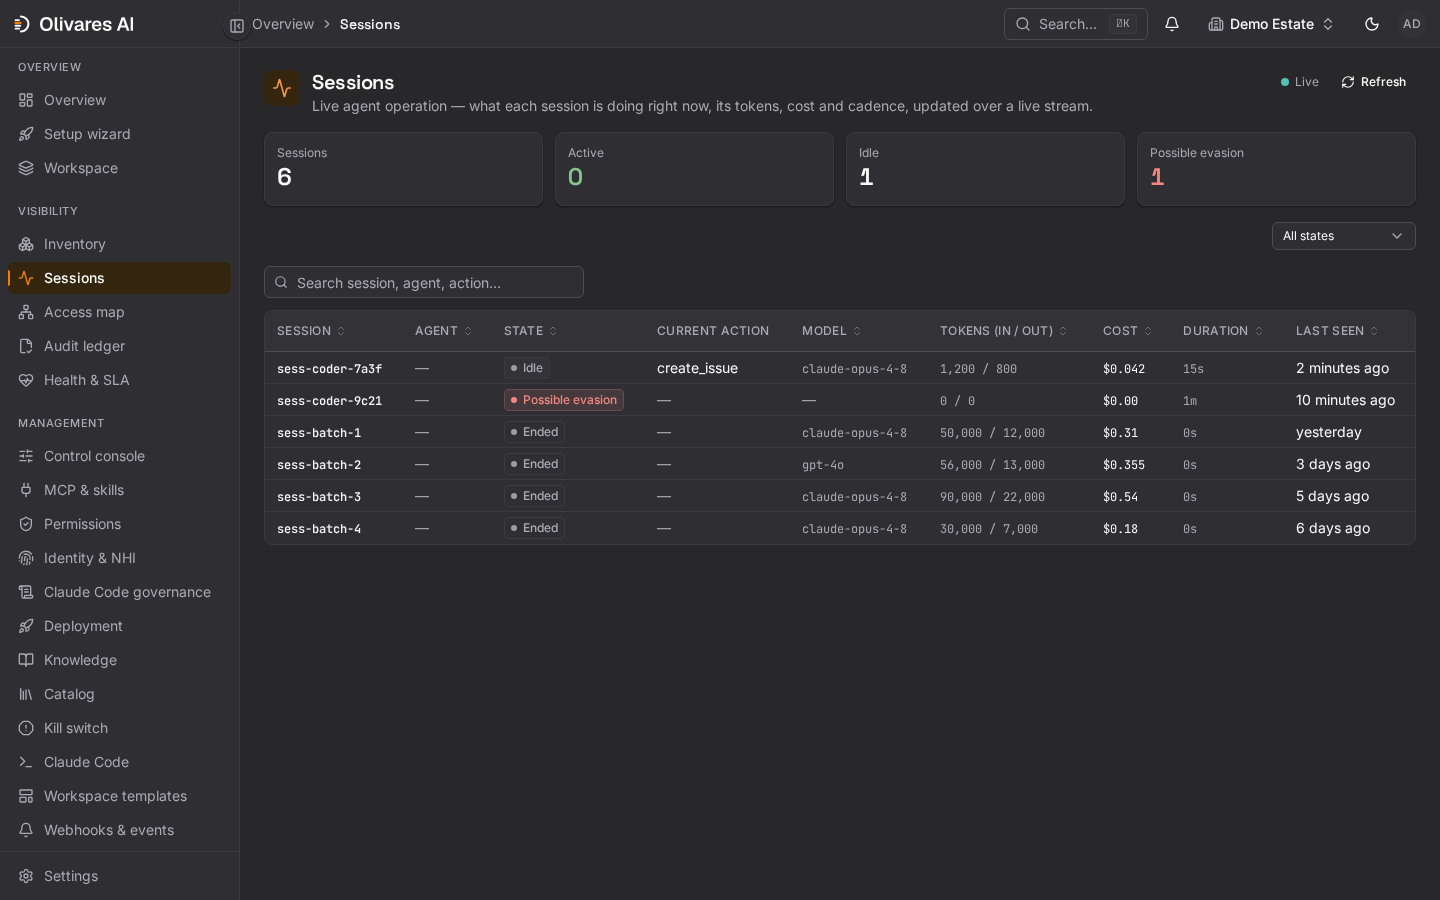Sort table by COST column

pyautogui.click(x=1127, y=331)
